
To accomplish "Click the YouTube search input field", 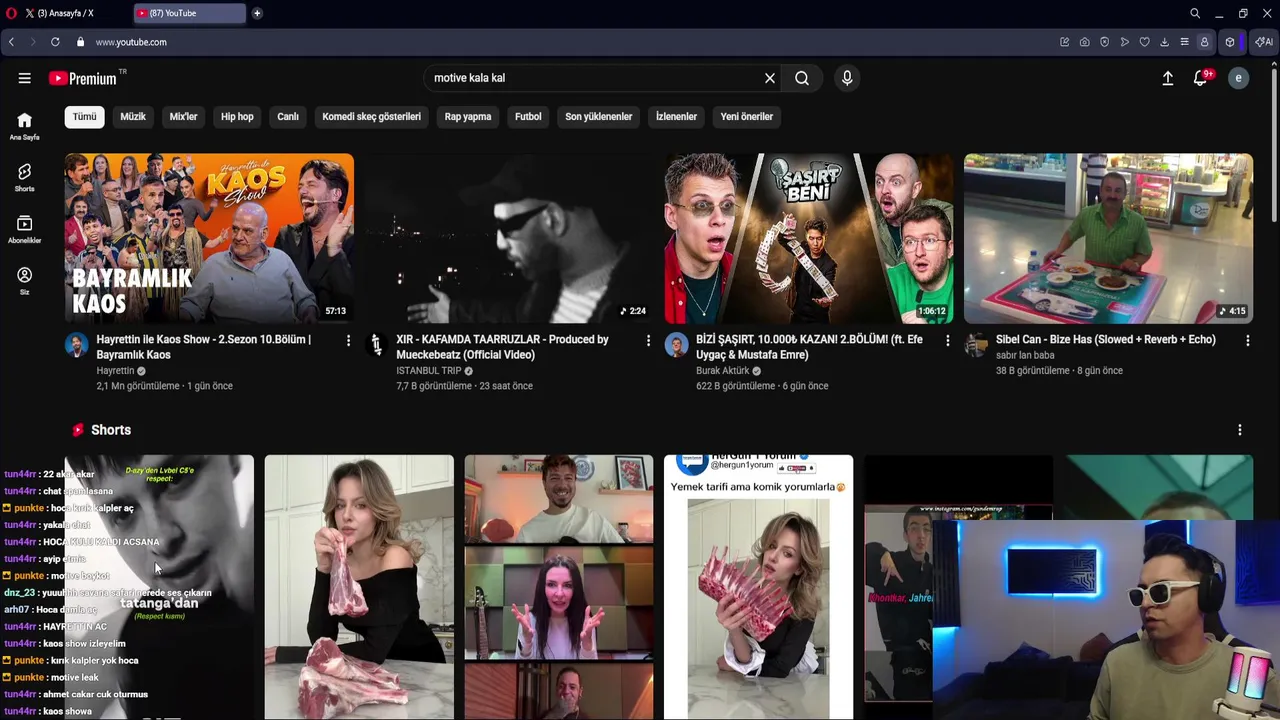I will point(590,78).
